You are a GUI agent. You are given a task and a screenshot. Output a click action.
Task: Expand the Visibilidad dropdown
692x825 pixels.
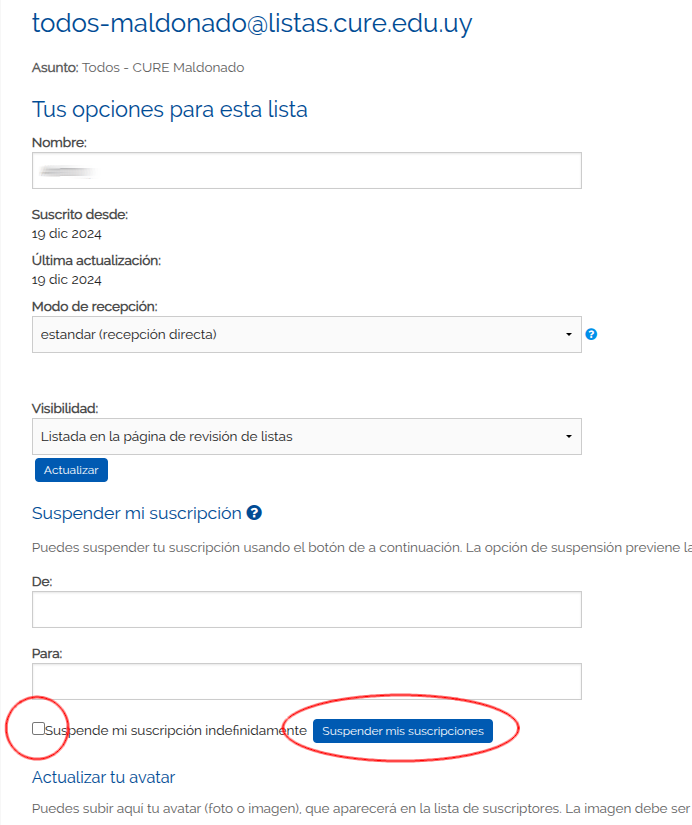[x=306, y=436]
